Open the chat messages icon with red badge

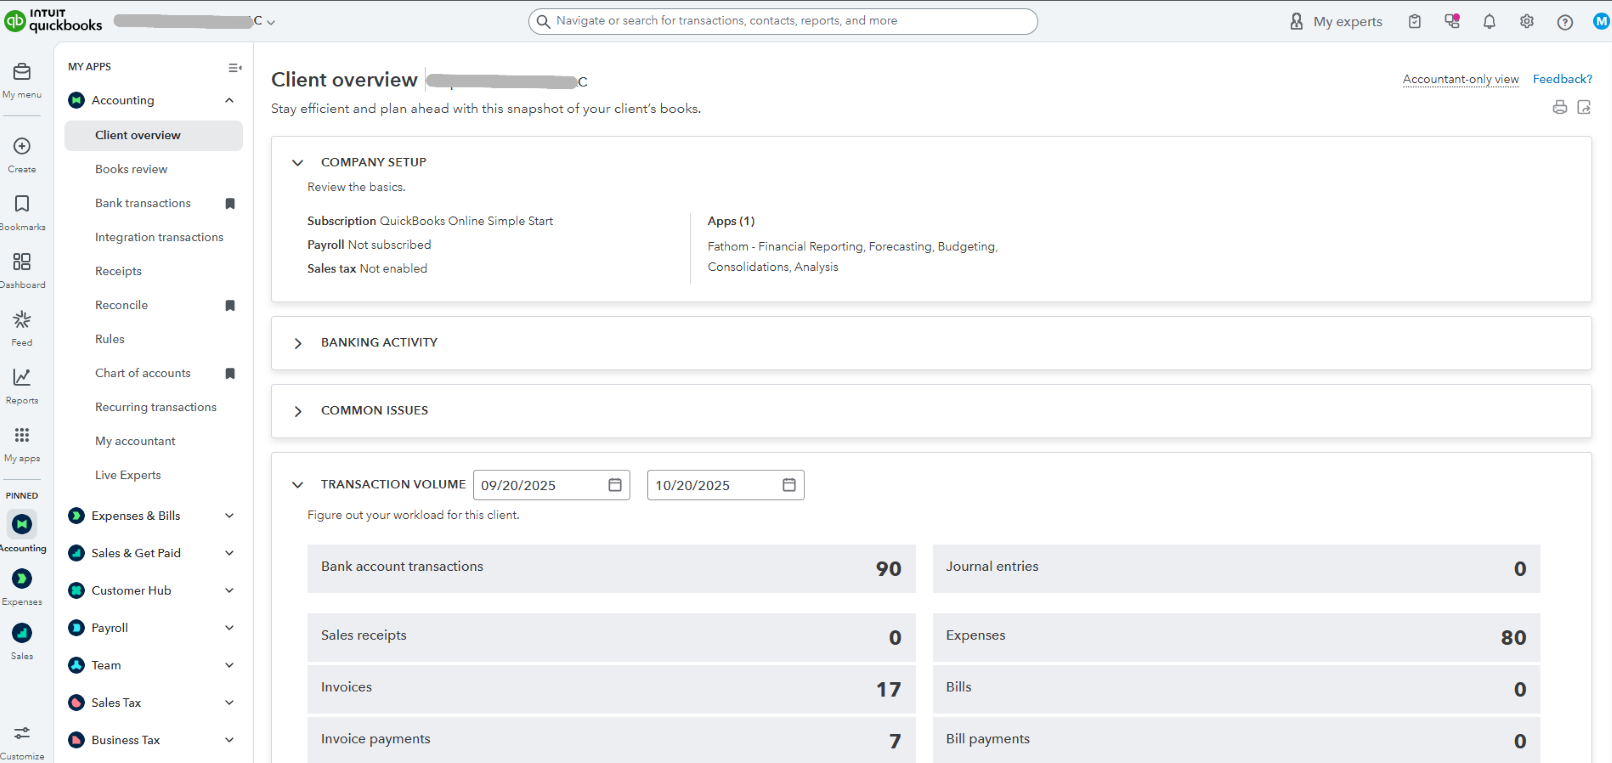click(1452, 21)
